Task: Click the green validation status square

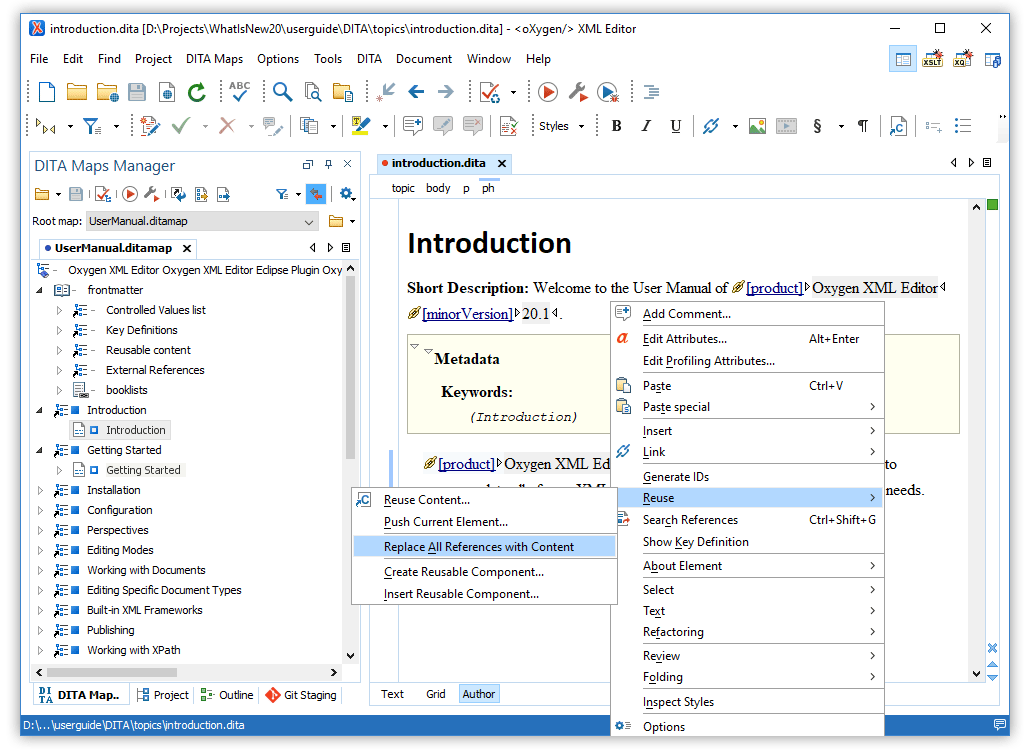Action: click(x=993, y=205)
